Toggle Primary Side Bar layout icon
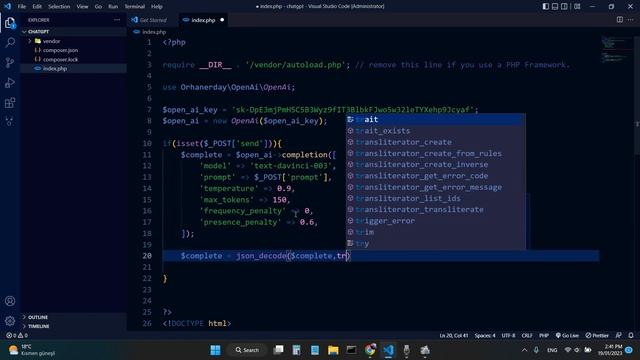This screenshot has width=640, height=360. click(x=546, y=7)
